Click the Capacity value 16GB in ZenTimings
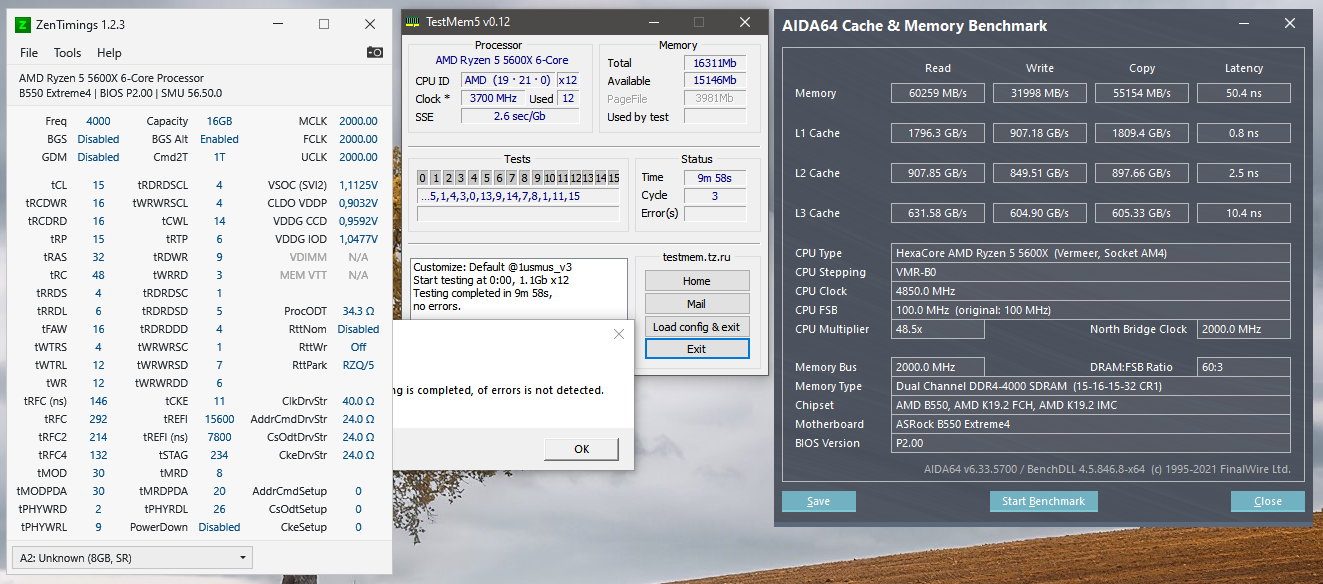This screenshot has width=1323, height=584. coord(218,121)
